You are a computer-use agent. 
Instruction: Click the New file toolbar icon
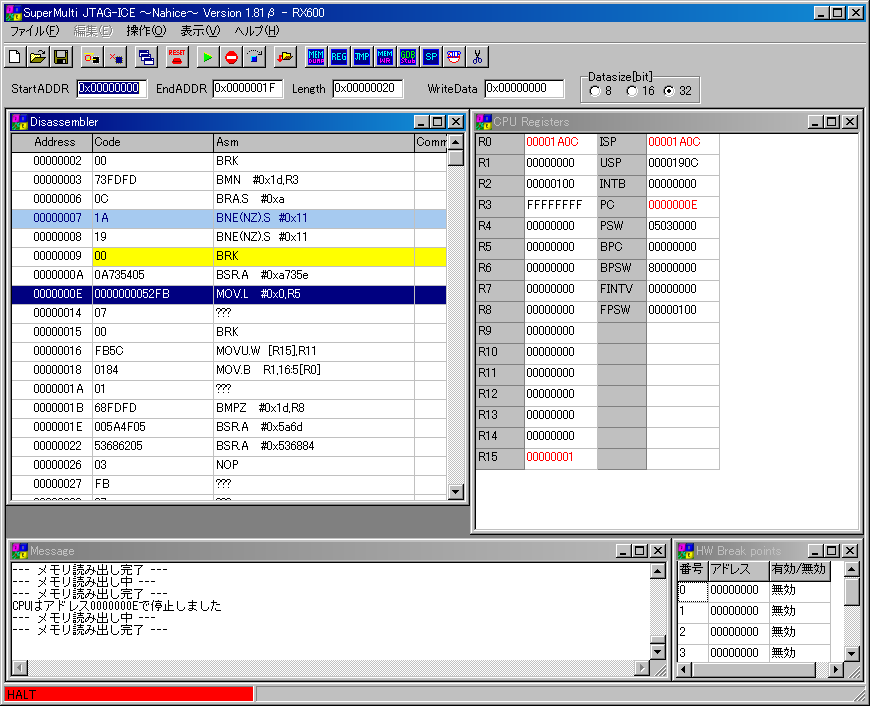[16, 57]
